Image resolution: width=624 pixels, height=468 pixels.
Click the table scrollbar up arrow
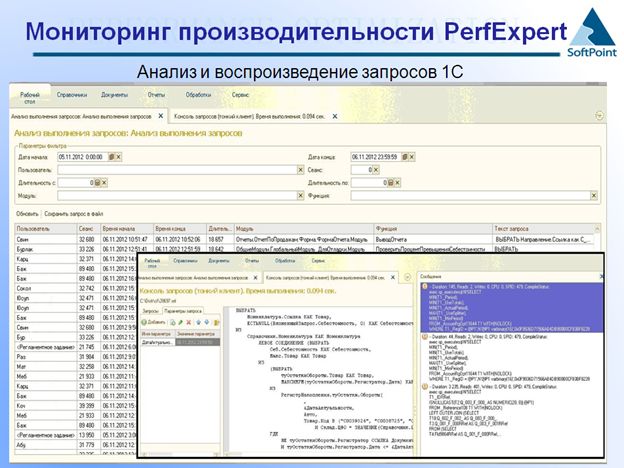point(597,229)
